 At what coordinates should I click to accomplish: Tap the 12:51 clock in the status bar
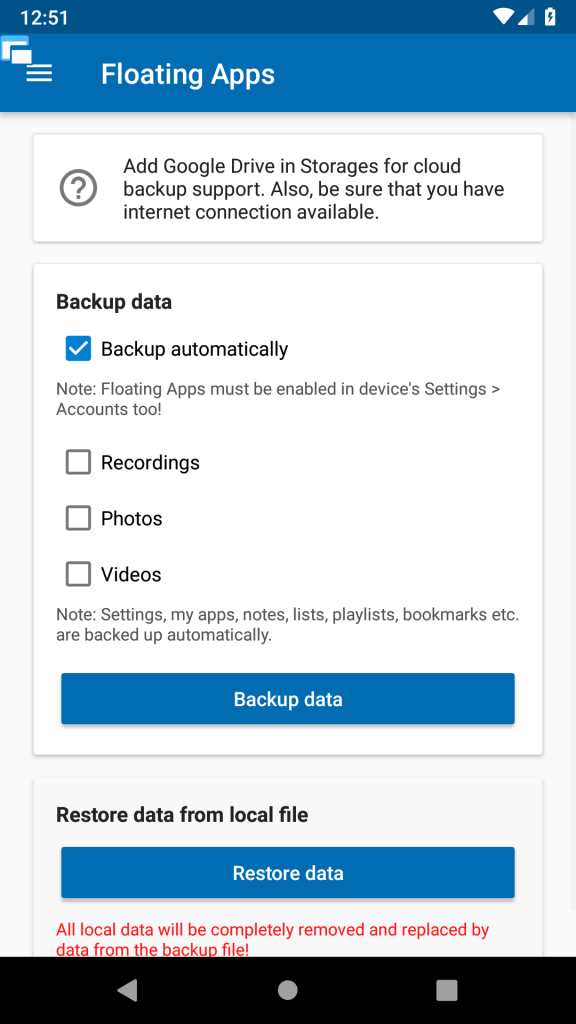click(44, 17)
